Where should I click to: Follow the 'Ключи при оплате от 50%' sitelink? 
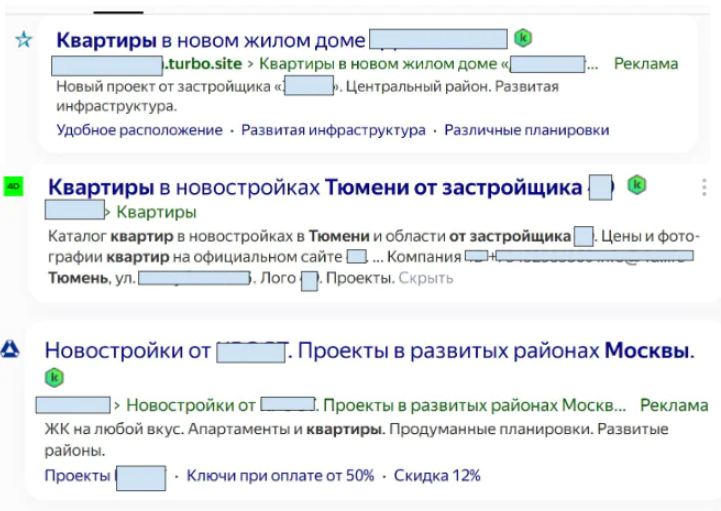(x=280, y=475)
